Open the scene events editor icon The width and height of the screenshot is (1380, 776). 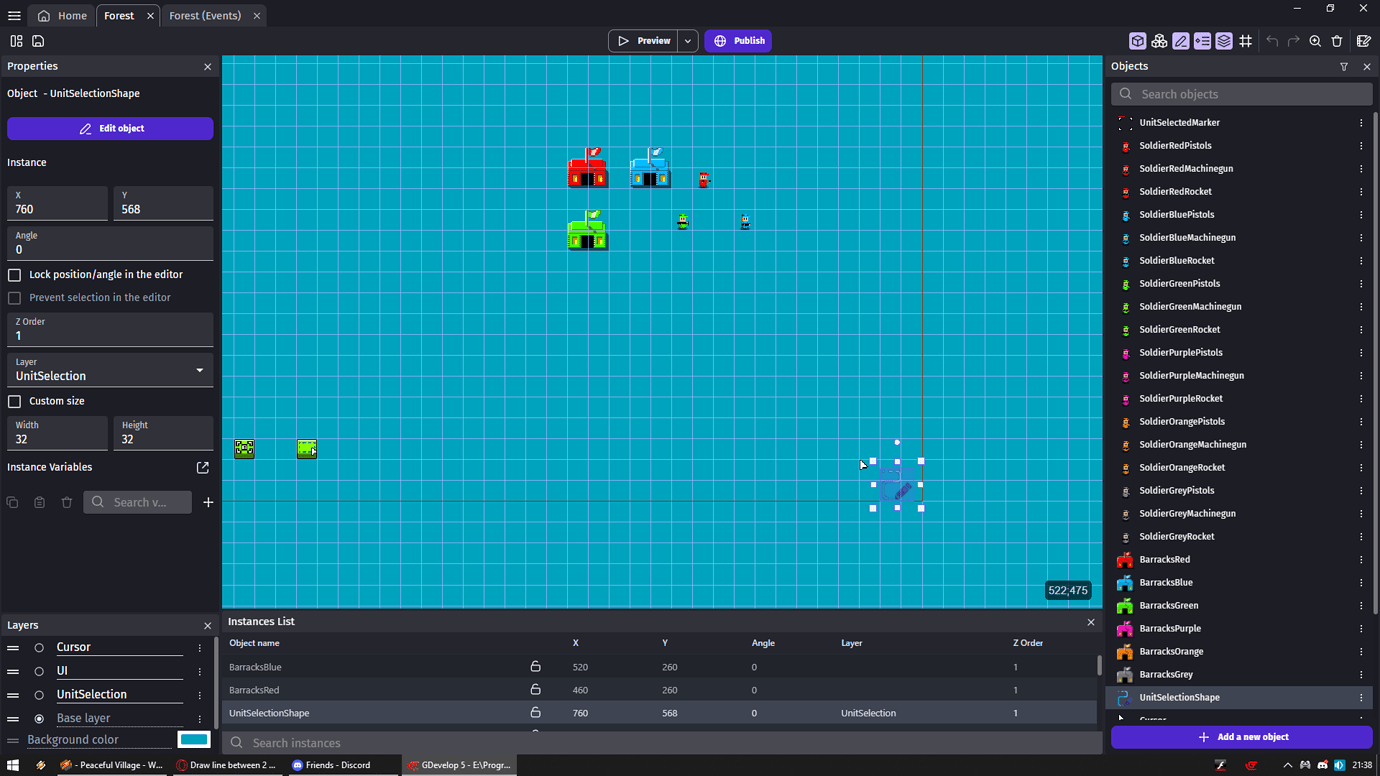[x=1363, y=41]
